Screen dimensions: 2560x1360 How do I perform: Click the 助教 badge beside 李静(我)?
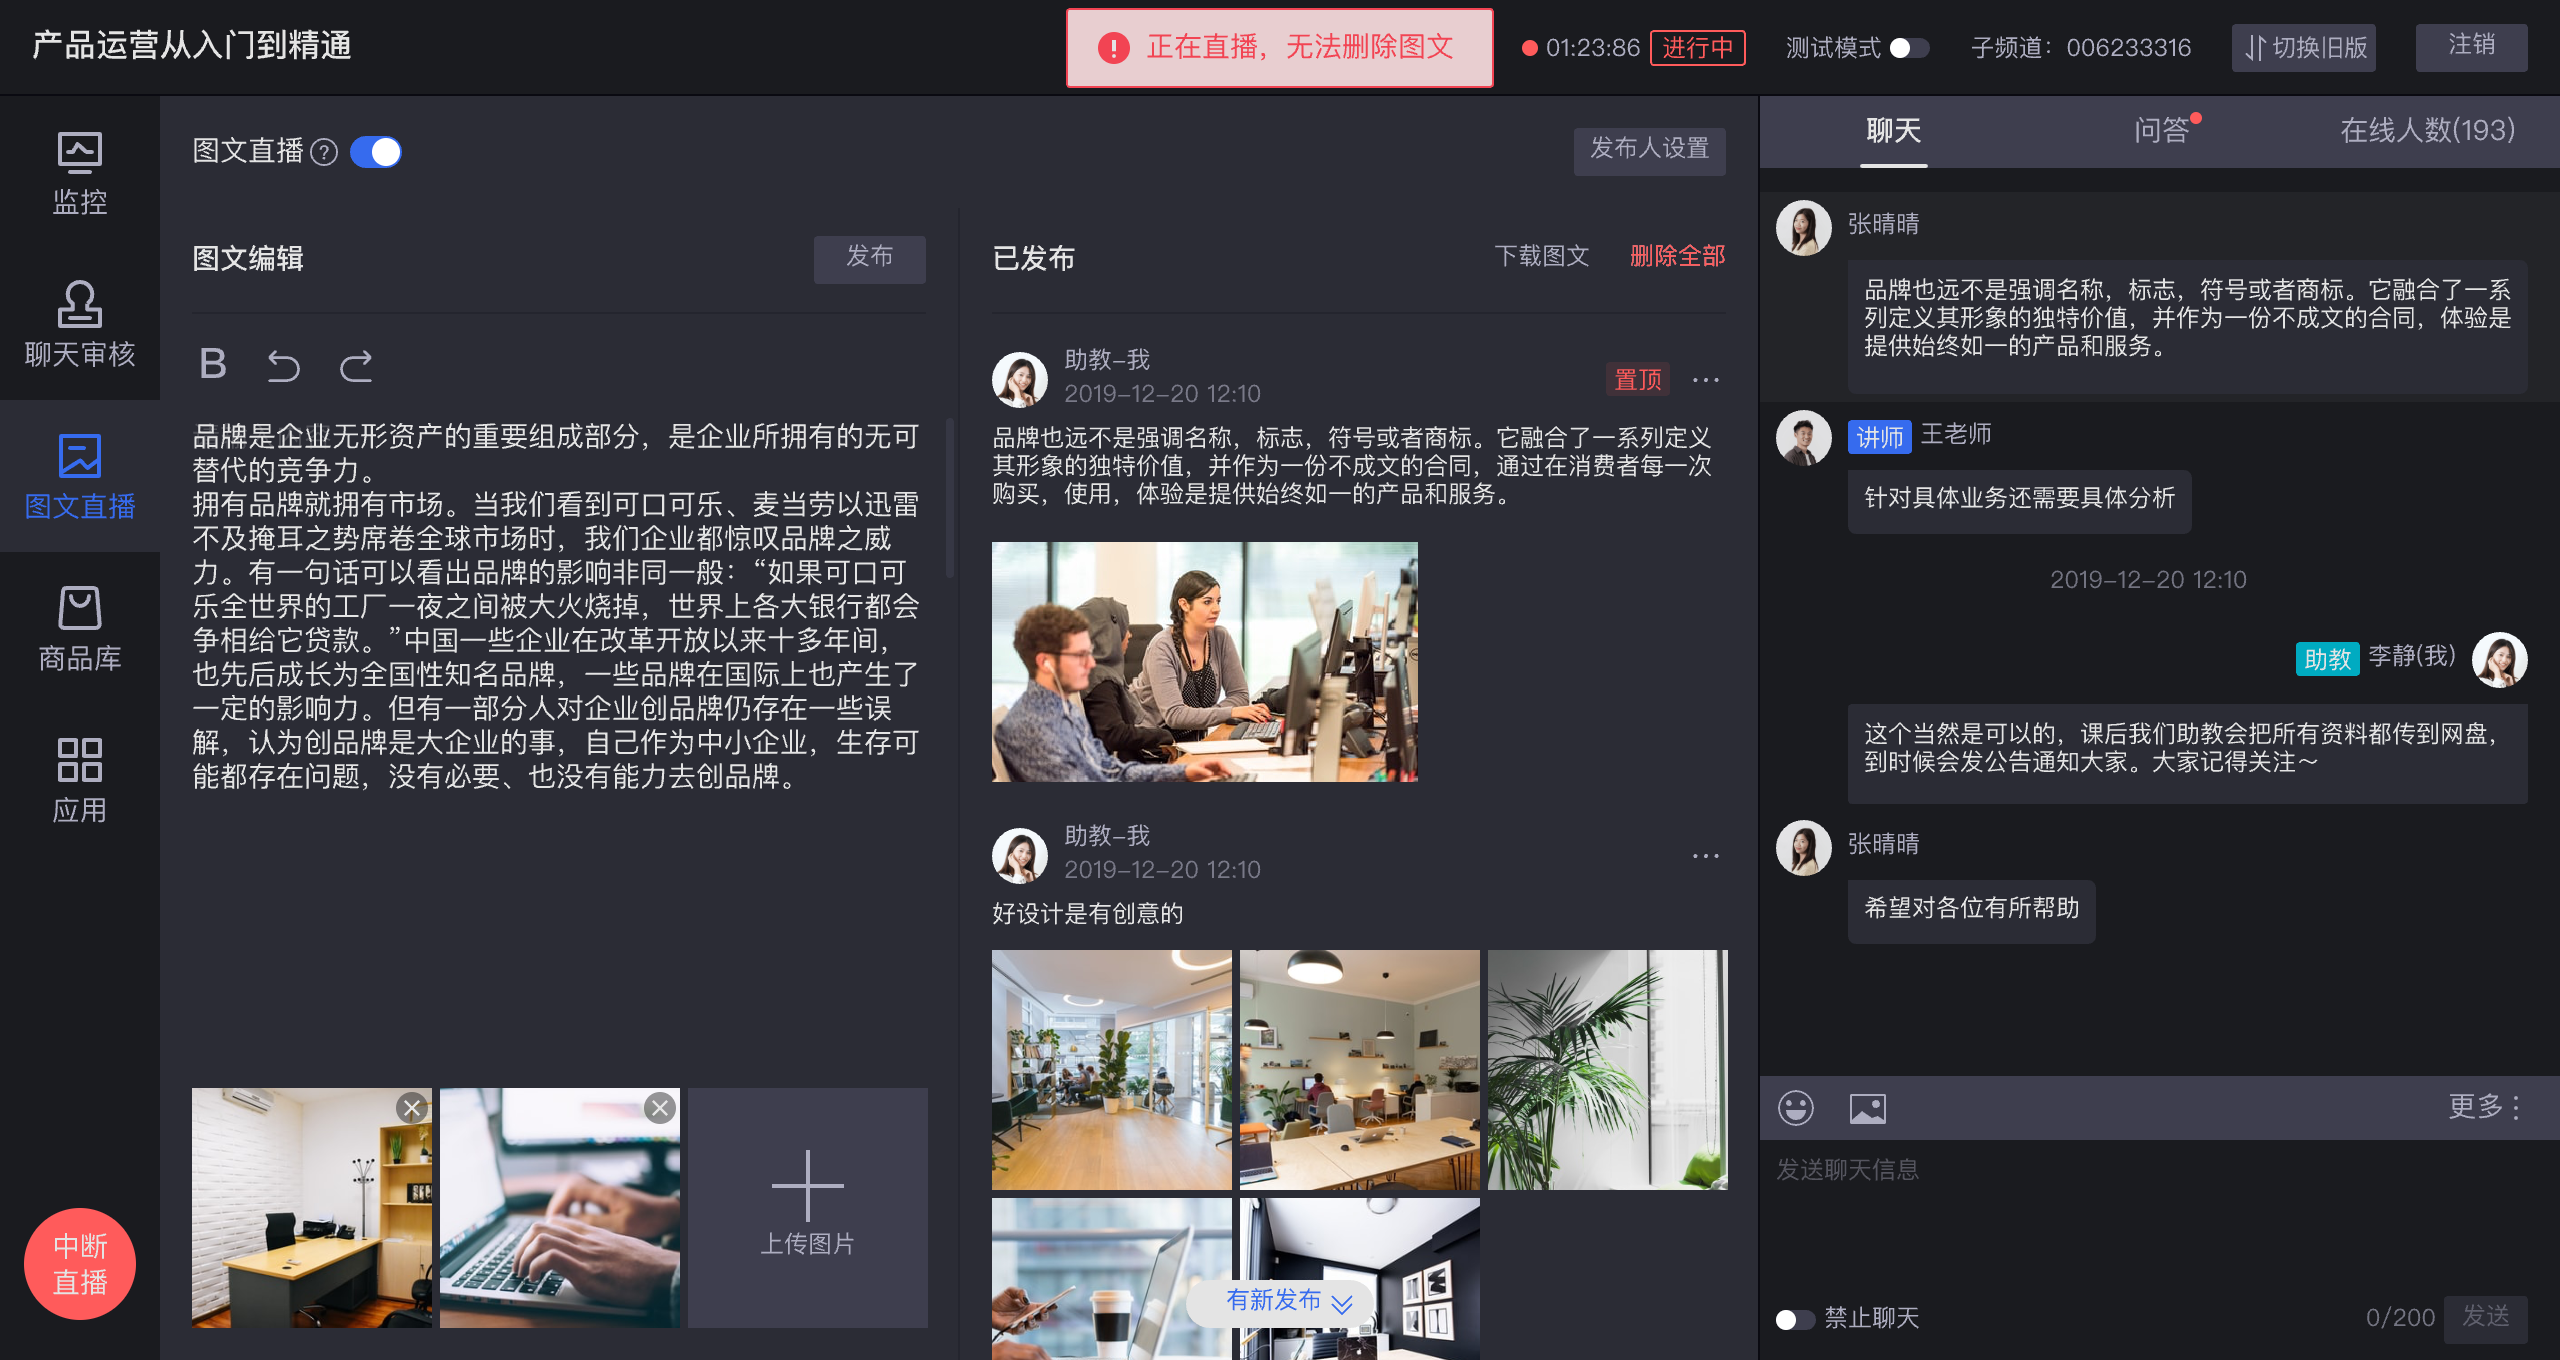point(2327,659)
